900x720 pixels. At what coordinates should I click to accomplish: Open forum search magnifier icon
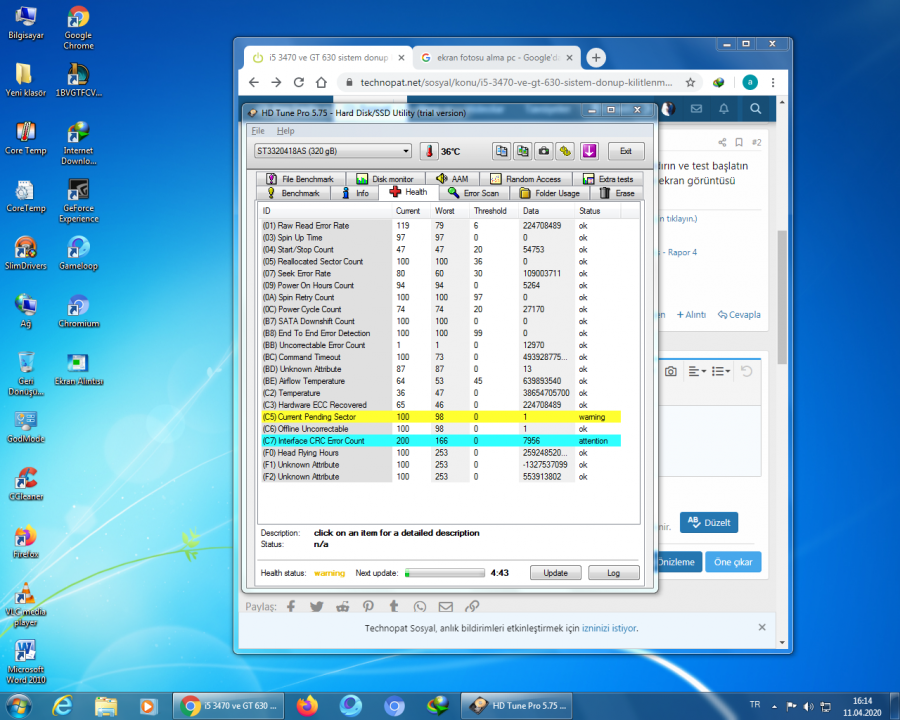755,109
